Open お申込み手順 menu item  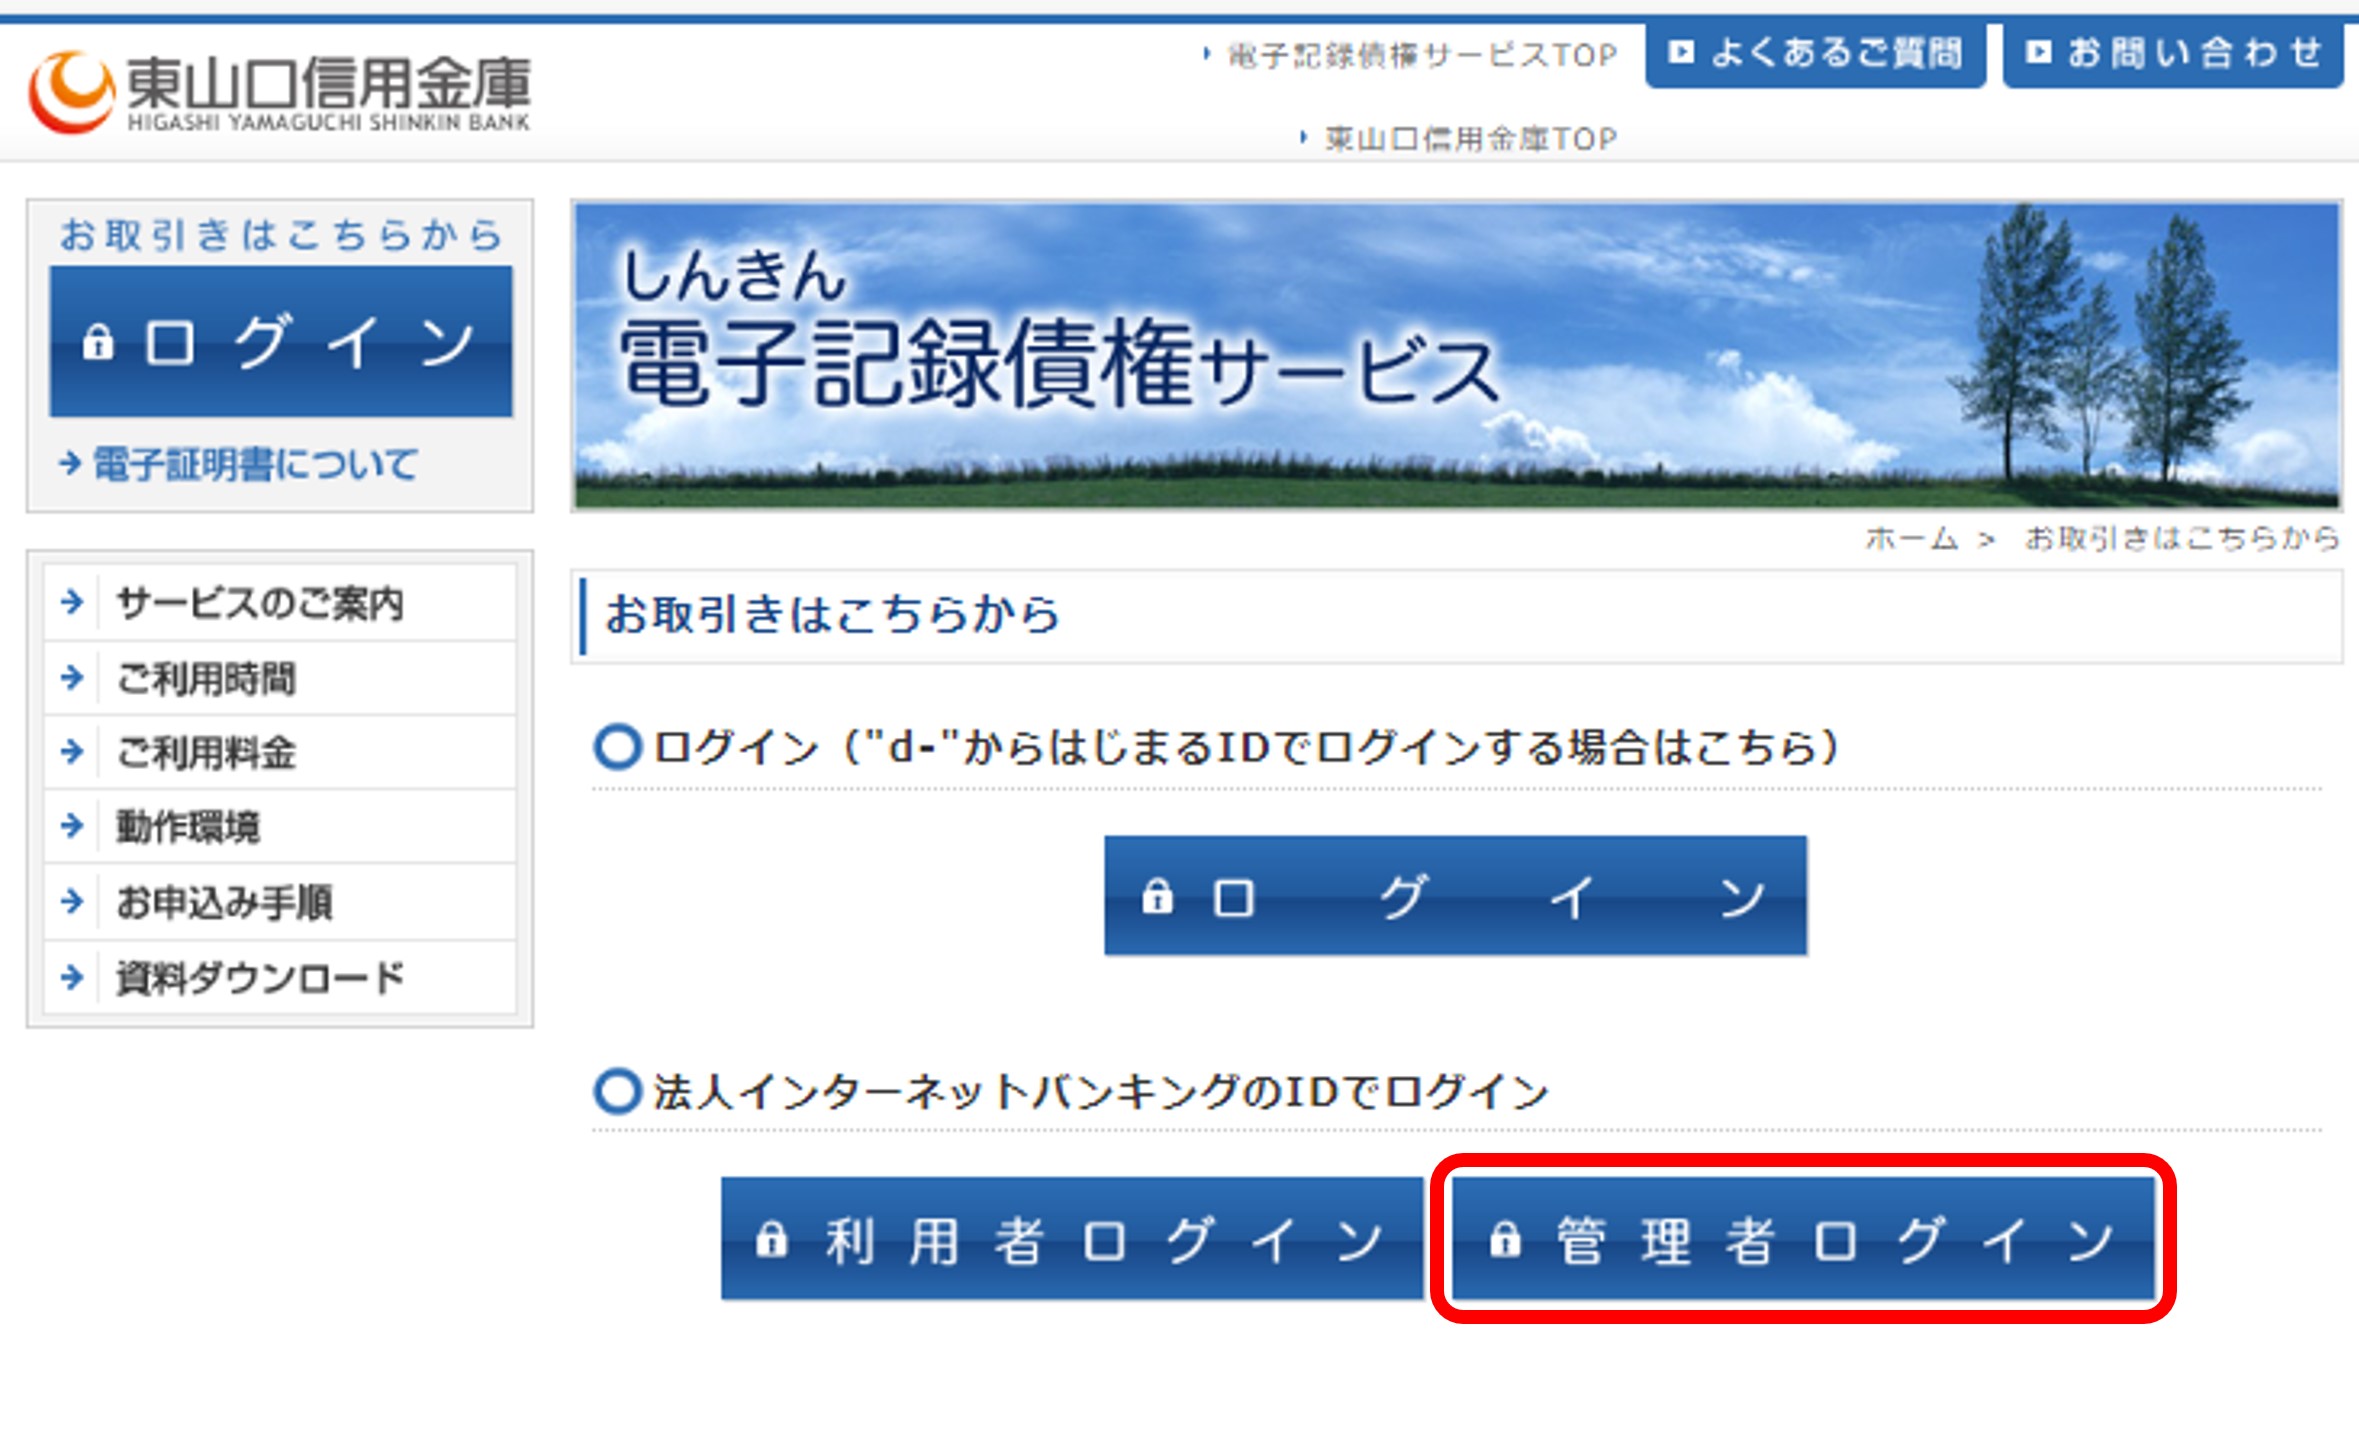(x=224, y=902)
